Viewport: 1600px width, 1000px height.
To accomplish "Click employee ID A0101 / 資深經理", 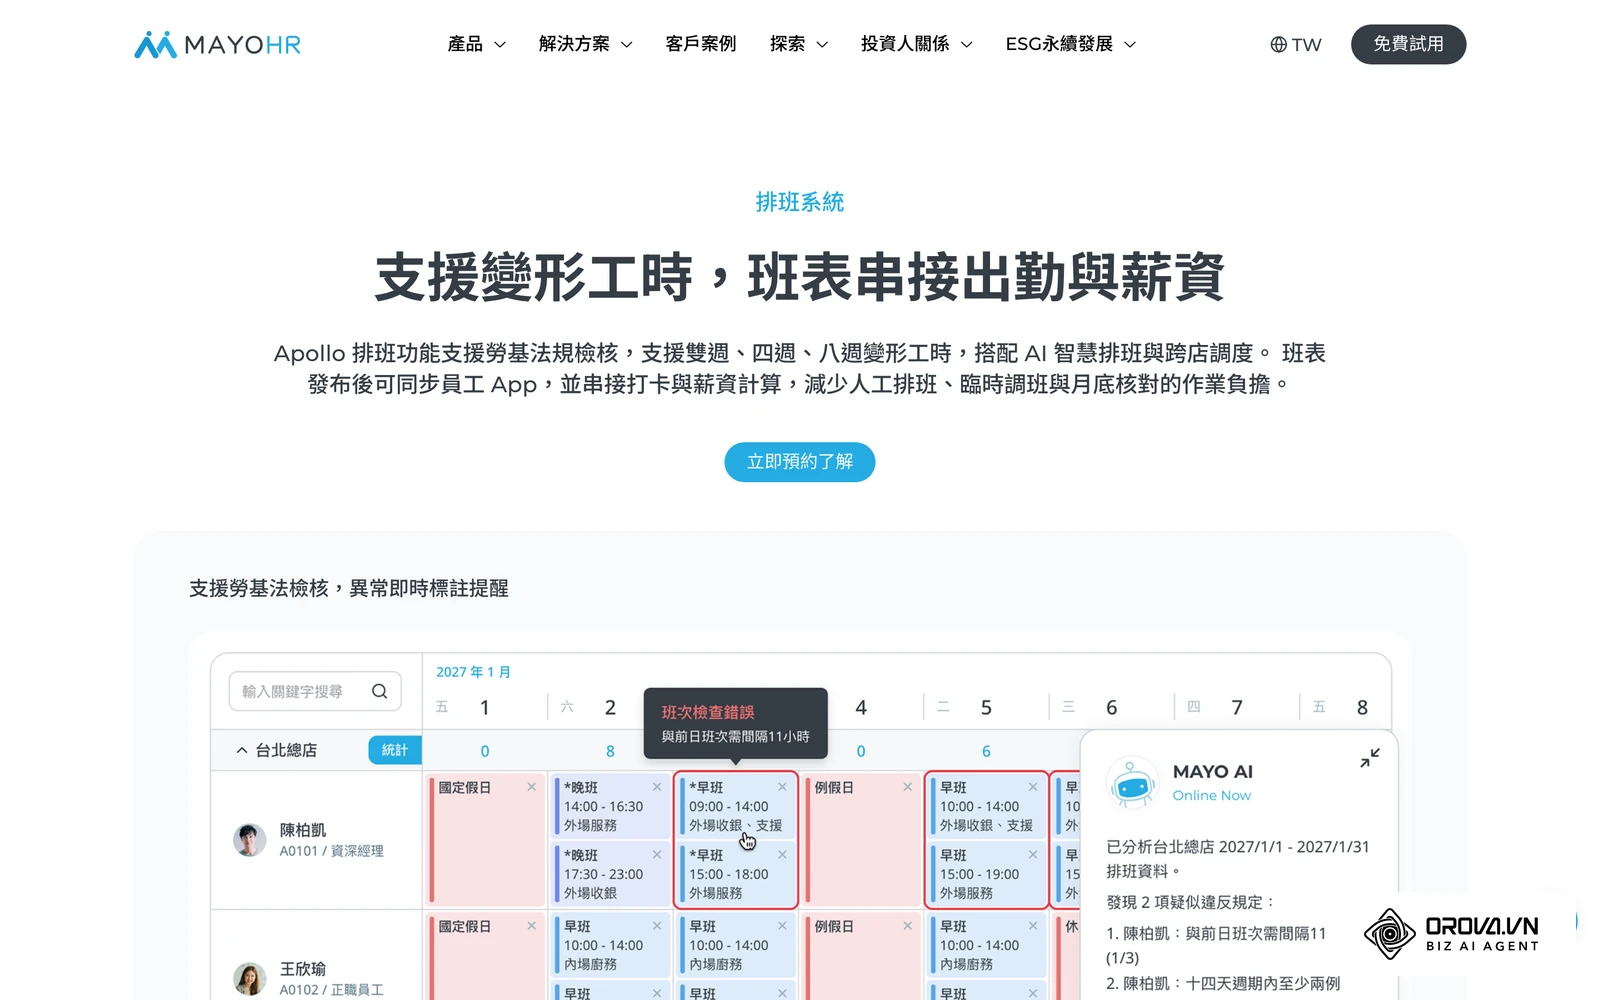I will click(x=331, y=851).
